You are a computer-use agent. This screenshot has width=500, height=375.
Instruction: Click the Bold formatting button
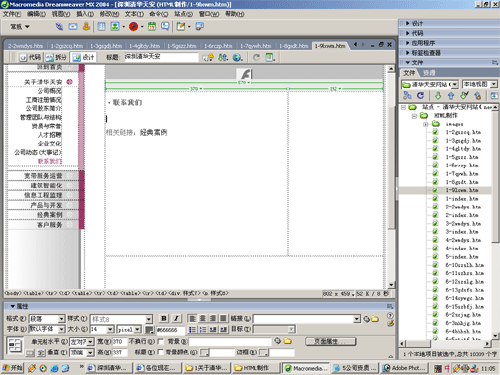[x=164, y=318]
